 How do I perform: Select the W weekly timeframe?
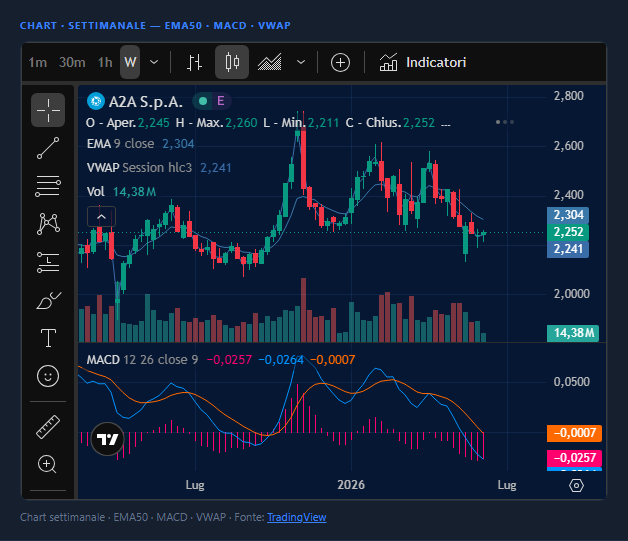click(x=130, y=62)
